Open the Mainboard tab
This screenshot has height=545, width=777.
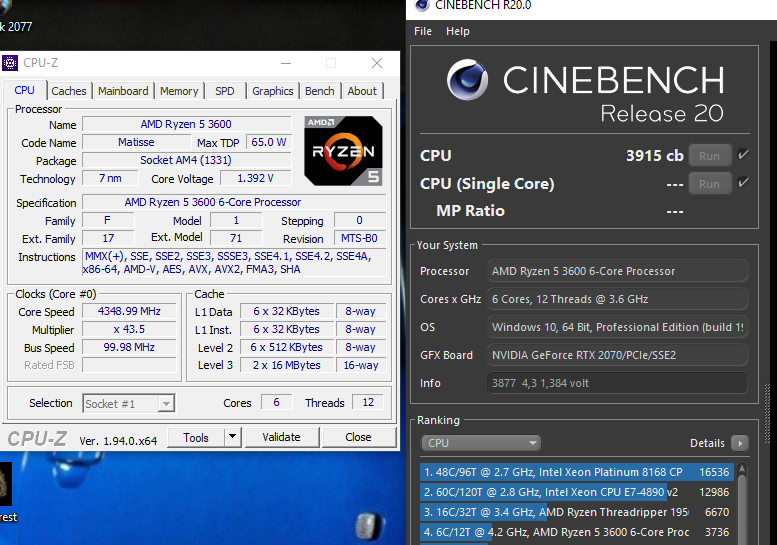[x=123, y=91]
